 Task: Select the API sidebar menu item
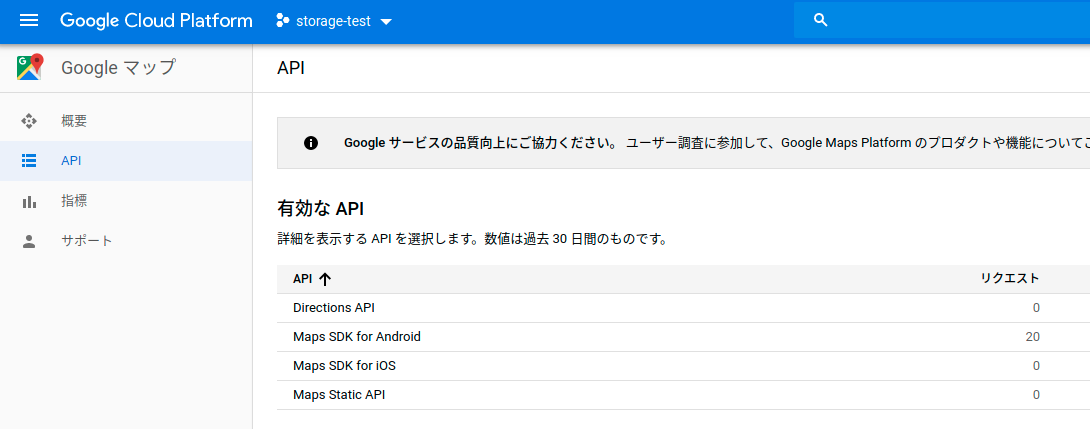point(126,161)
